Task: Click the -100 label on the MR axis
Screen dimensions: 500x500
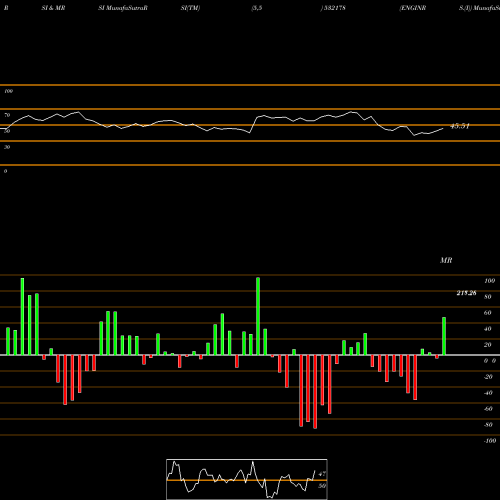Action: pos(489,441)
